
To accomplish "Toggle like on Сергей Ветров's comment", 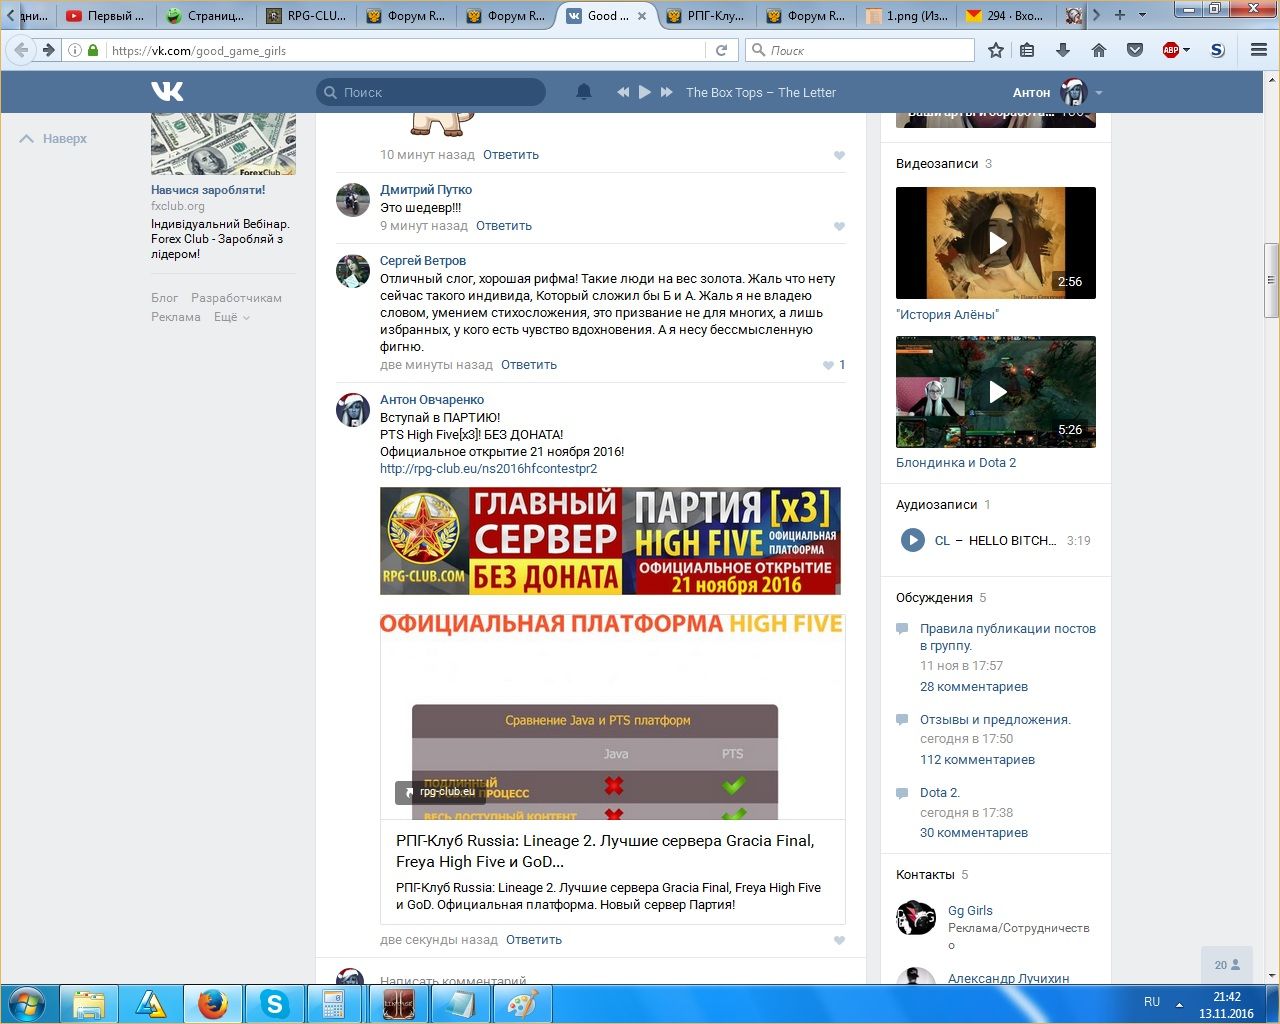I will point(833,365).
